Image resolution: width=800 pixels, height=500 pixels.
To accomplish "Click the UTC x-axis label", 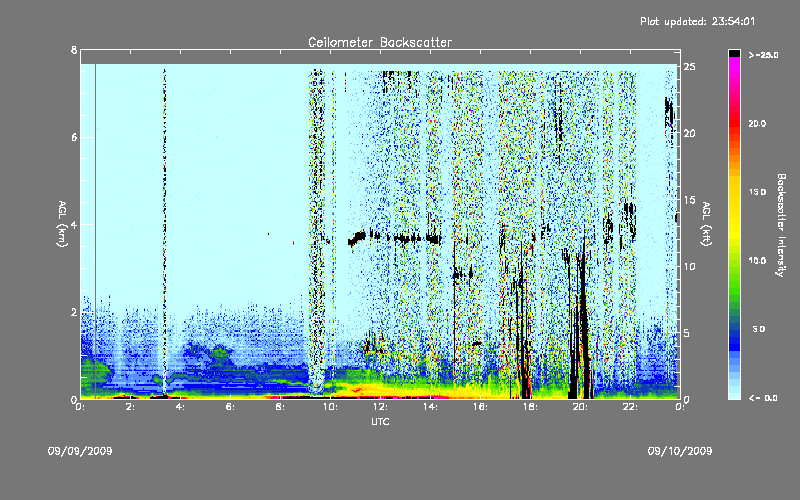I will [380, 421].
